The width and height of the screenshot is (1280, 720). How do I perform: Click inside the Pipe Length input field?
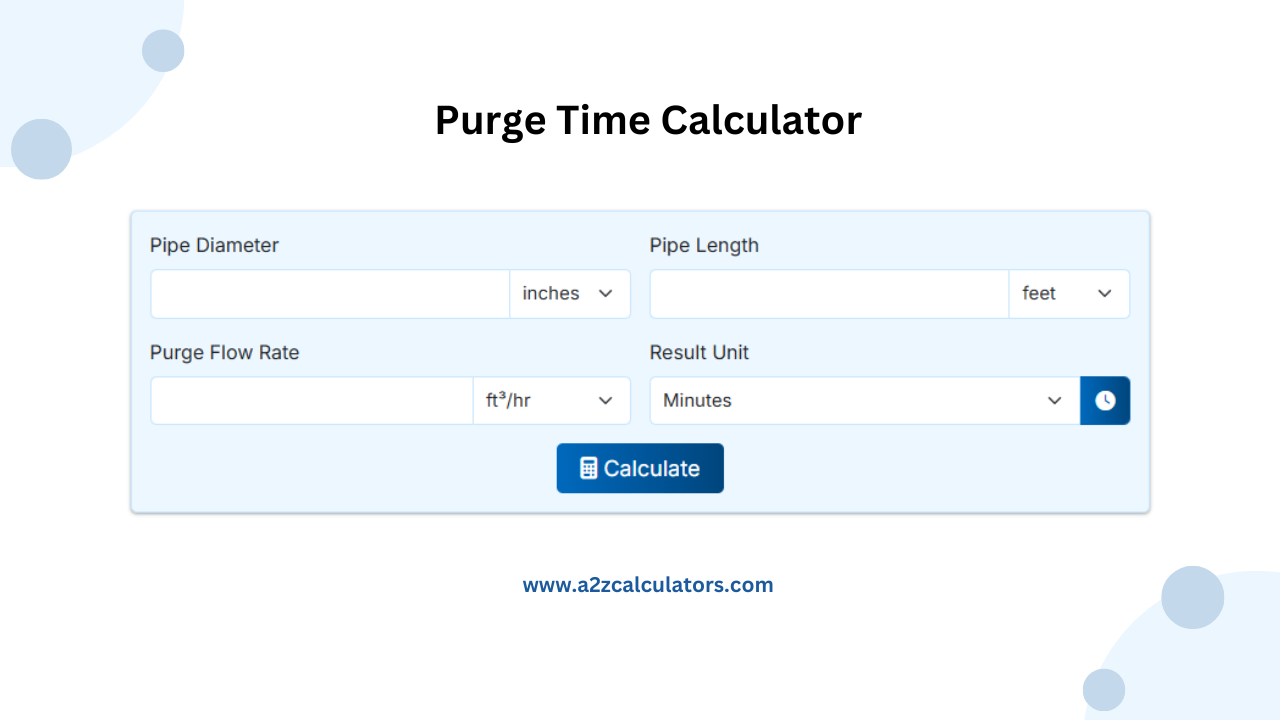click(830, 293)
